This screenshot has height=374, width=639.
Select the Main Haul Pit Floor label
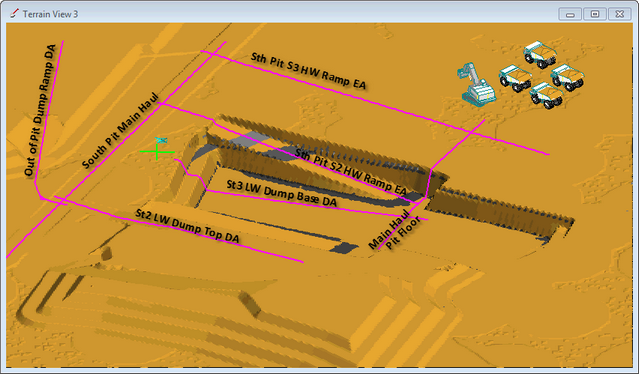tap(394, 230)
